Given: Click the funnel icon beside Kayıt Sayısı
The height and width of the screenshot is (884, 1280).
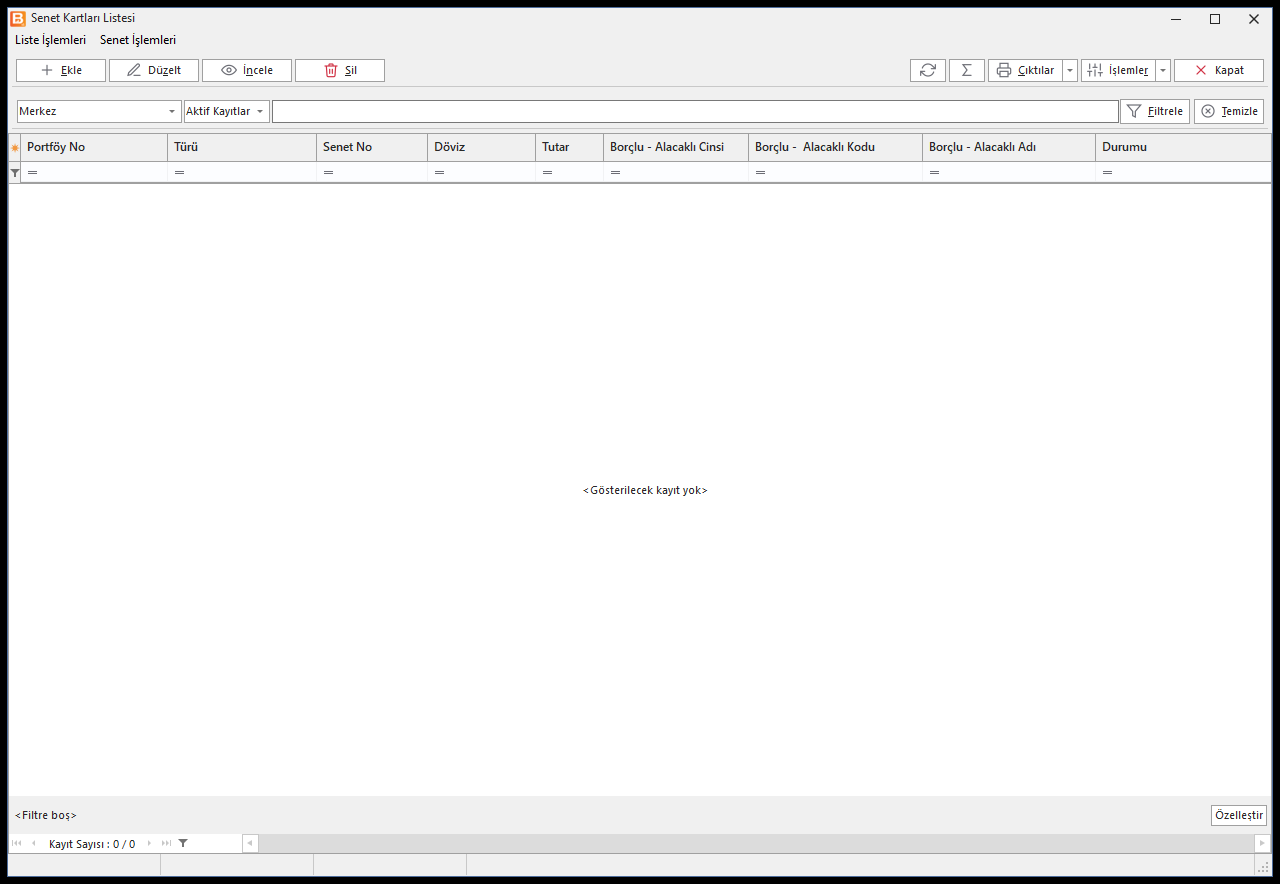Looking at the screenshot, I should (x=183, y=844).
